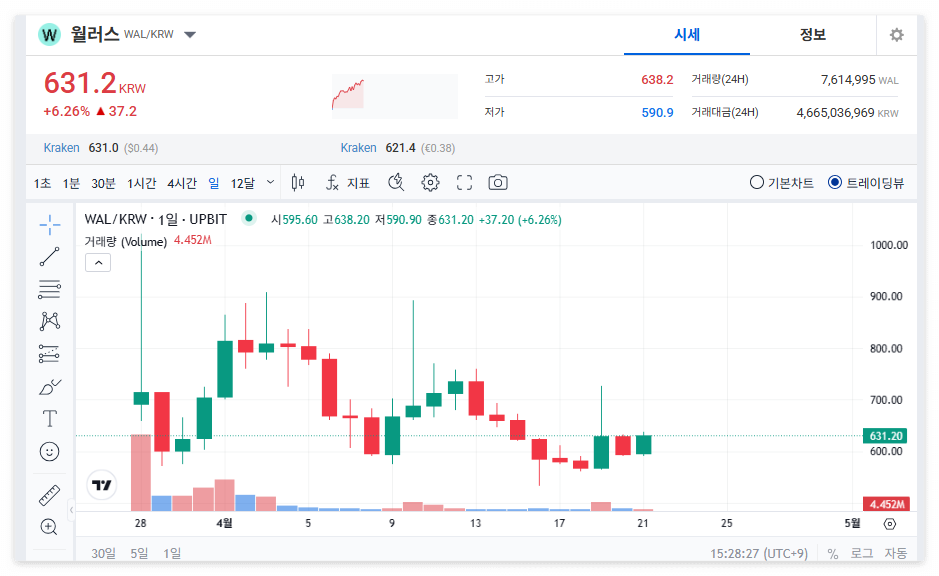939x576 pixels.
Task: Click the 4.452M volume axis label
Action: [x=886, y=504]
